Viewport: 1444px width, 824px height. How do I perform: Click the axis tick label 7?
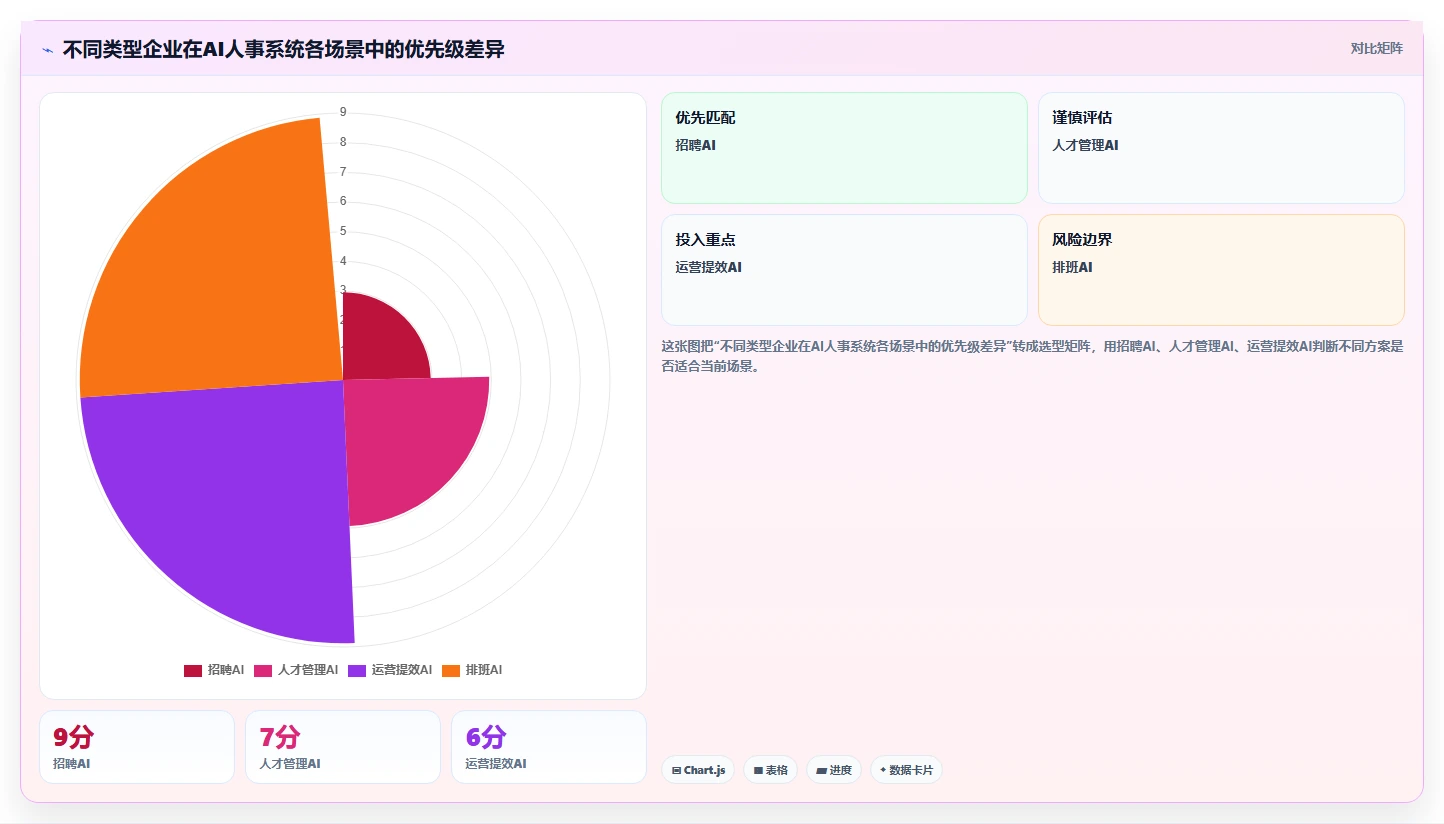[343, 172]
